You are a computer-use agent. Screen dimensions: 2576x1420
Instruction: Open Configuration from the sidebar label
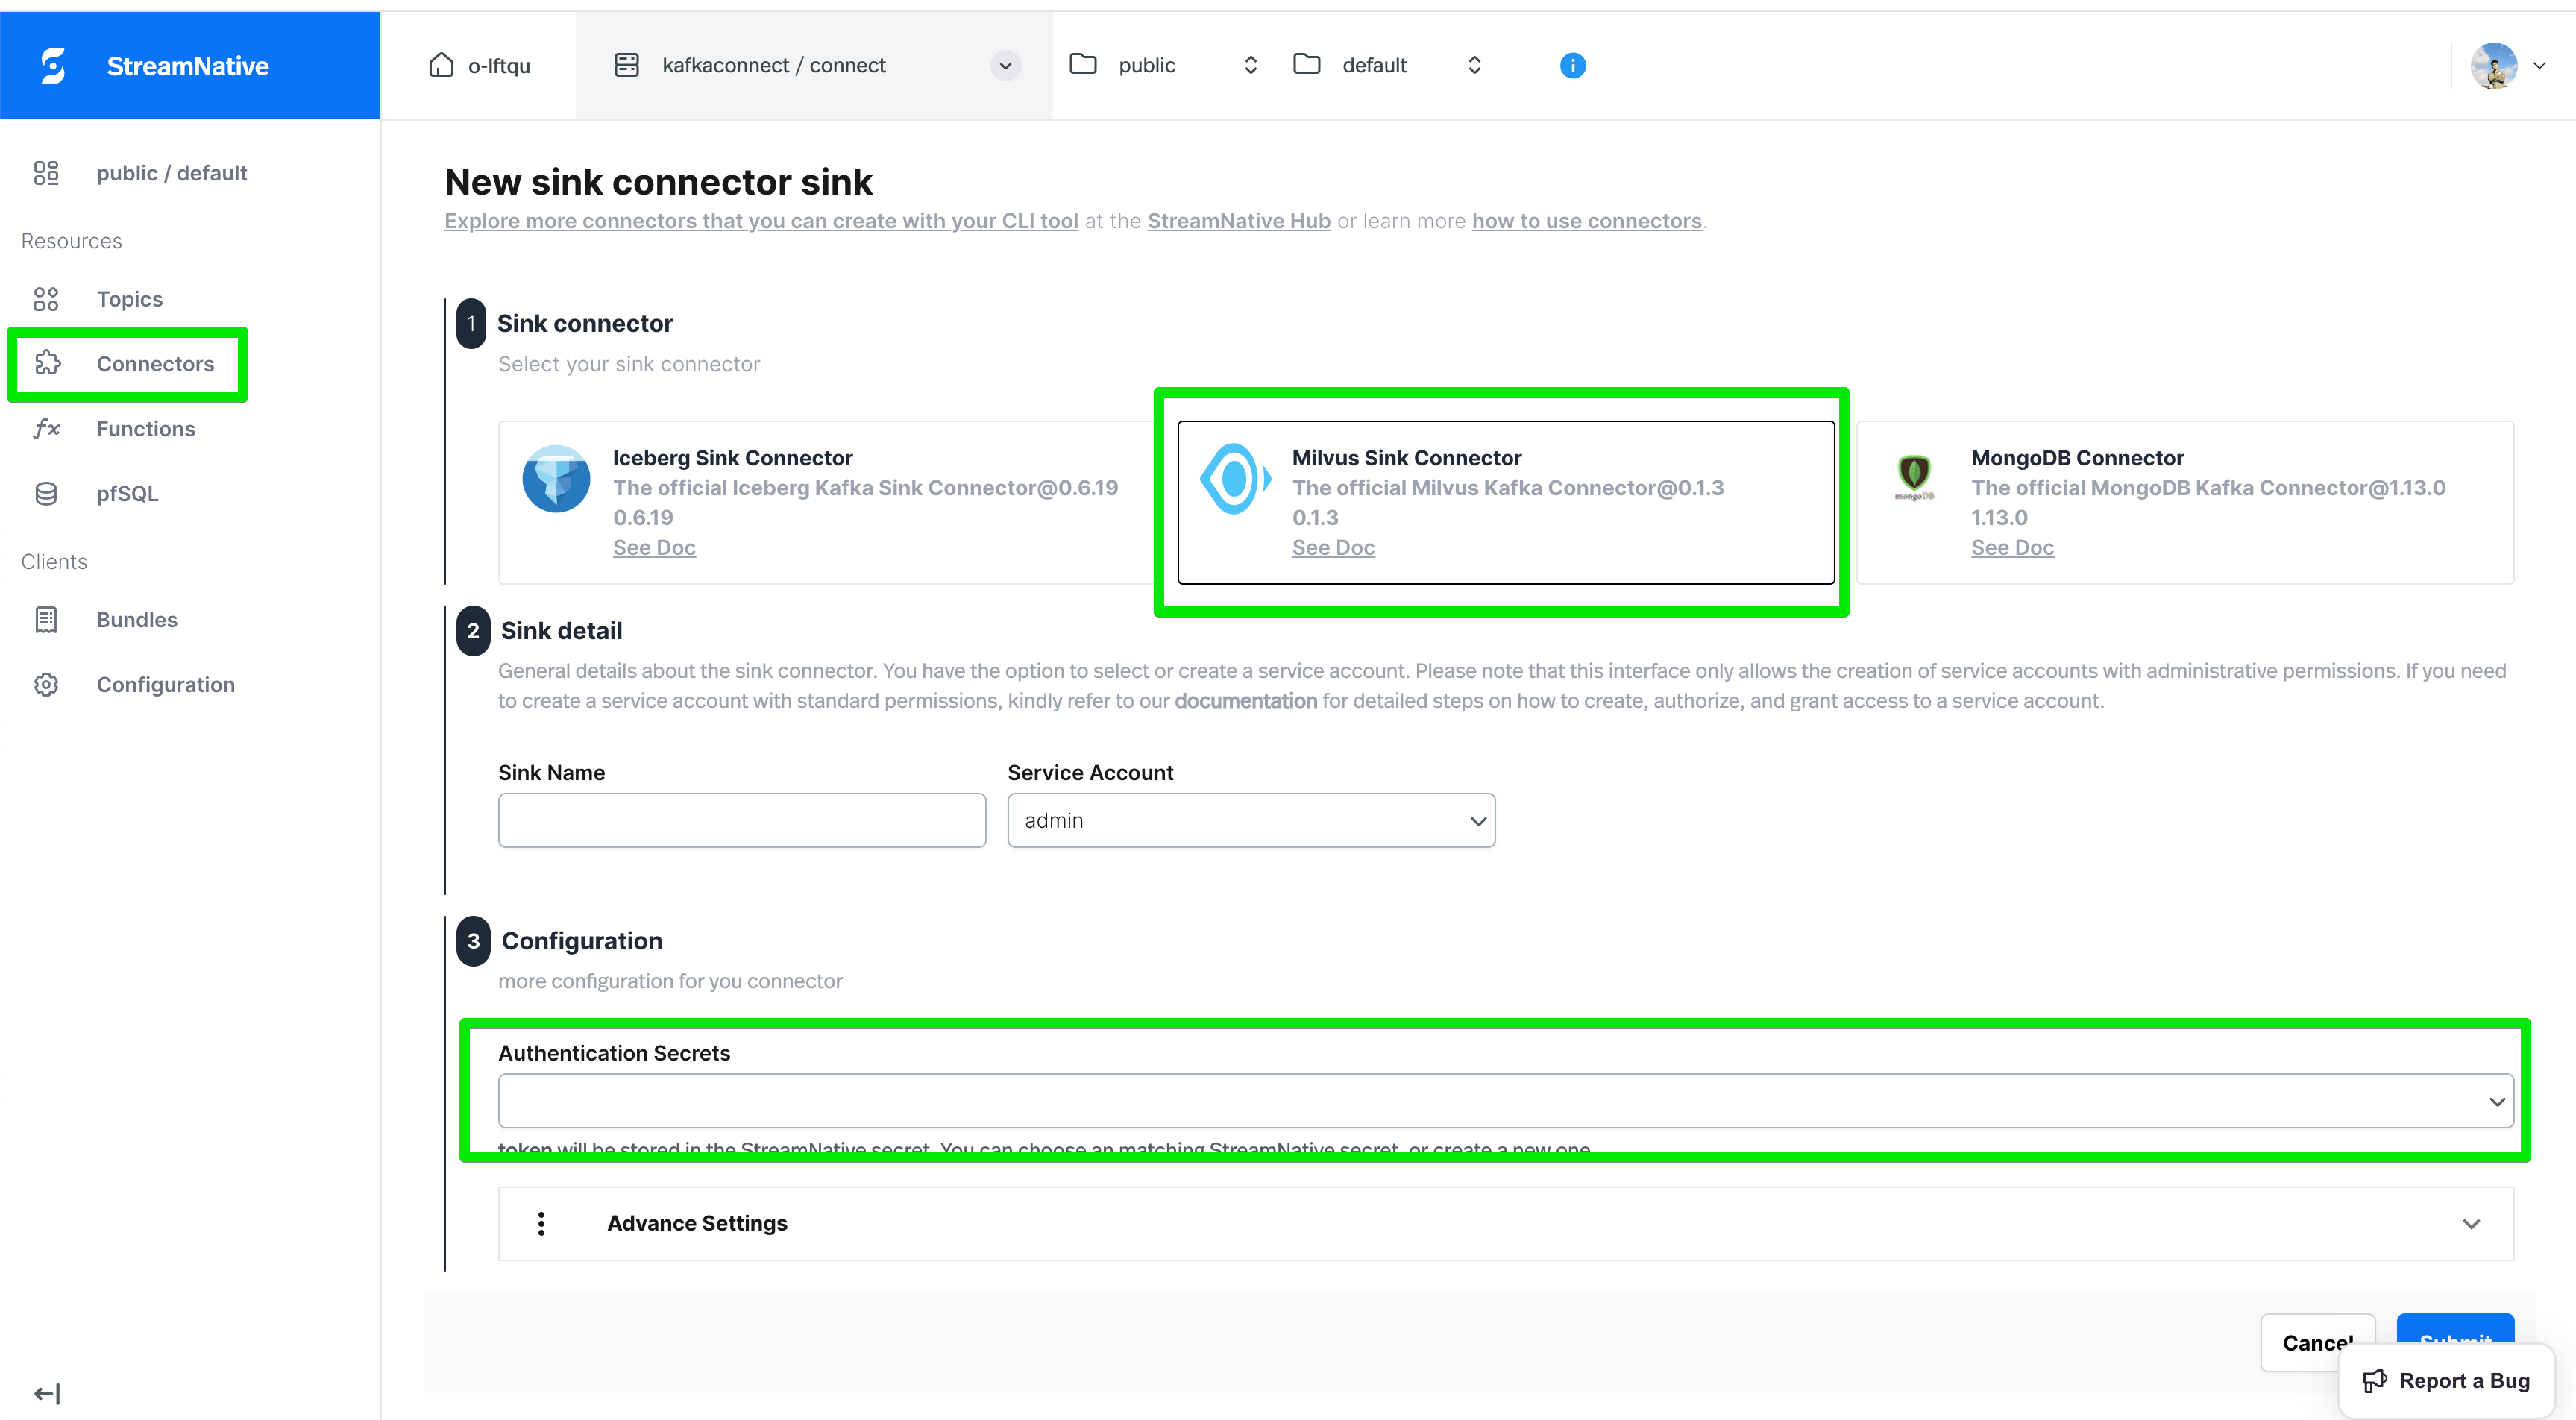click(x=166, y=685)
